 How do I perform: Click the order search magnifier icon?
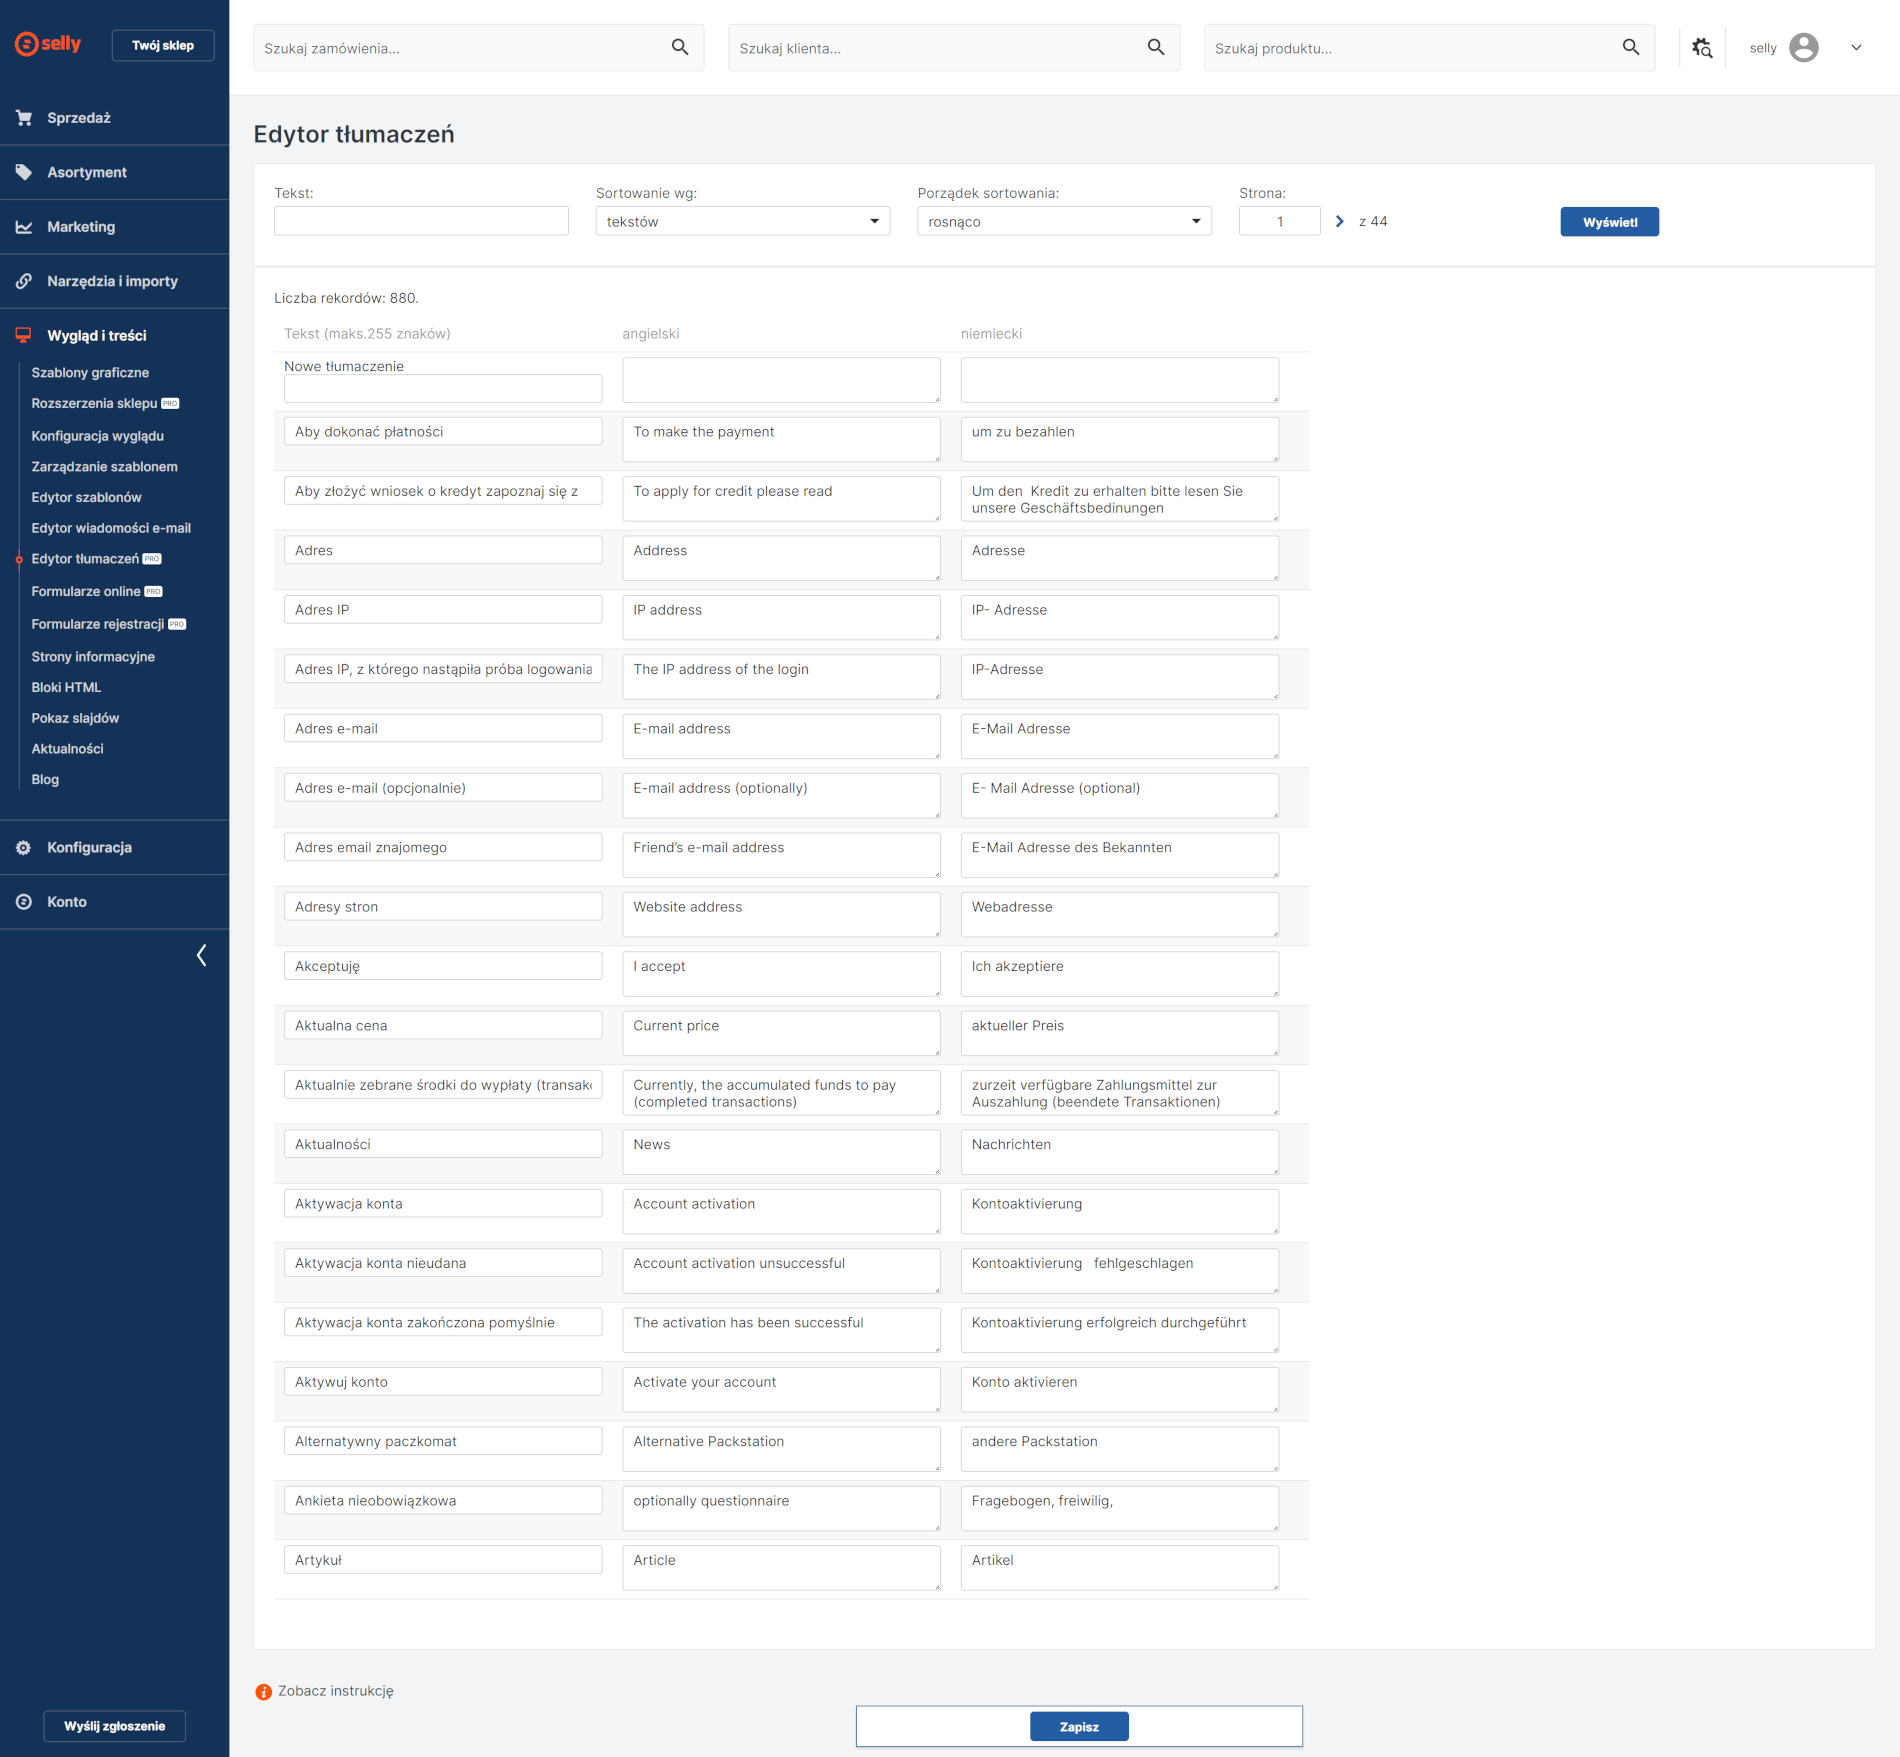680,47
